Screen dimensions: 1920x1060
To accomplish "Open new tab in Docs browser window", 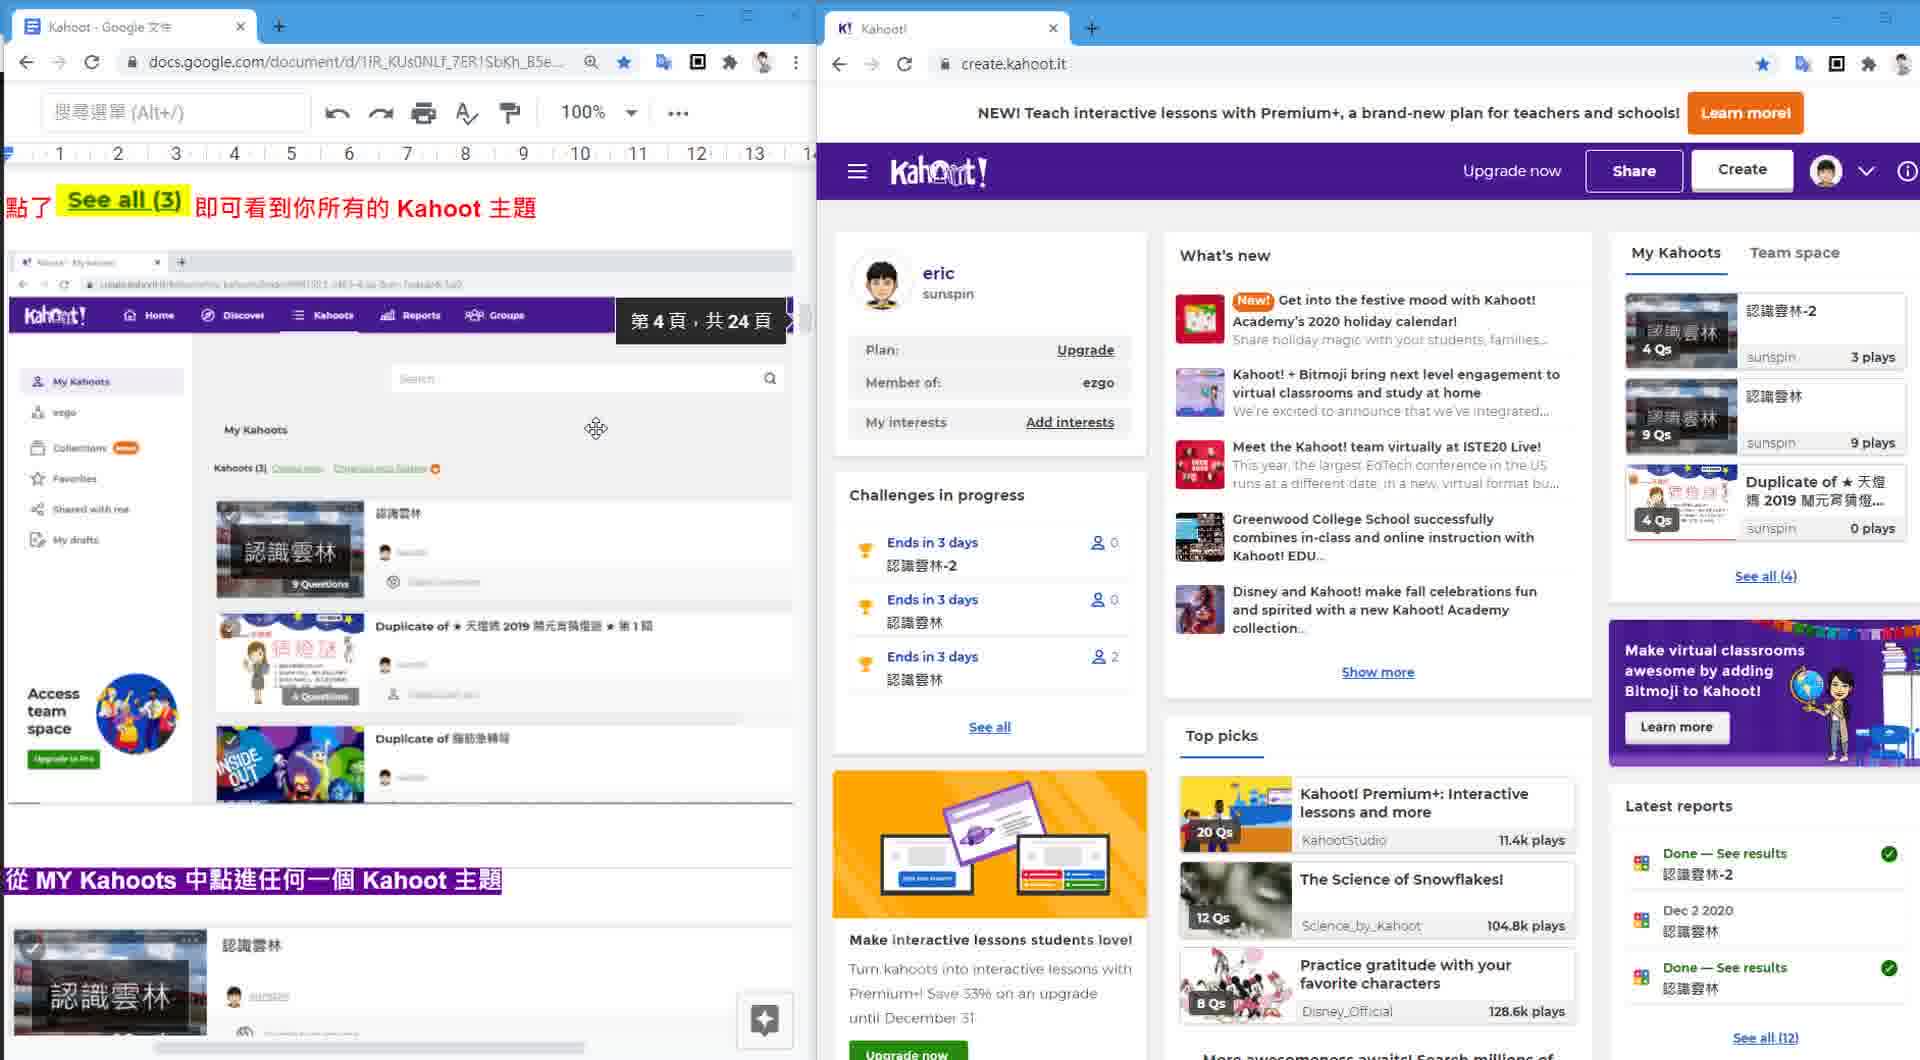I will tap(279, 27).
